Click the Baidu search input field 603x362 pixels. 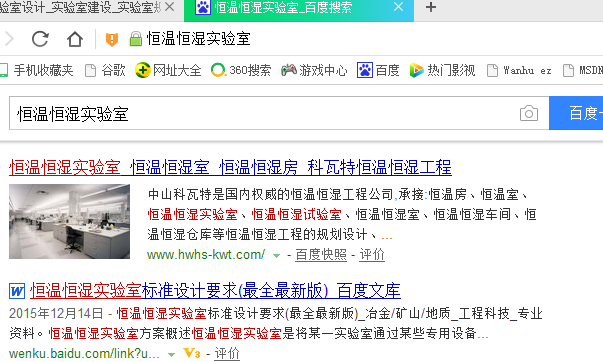point(264,113)
